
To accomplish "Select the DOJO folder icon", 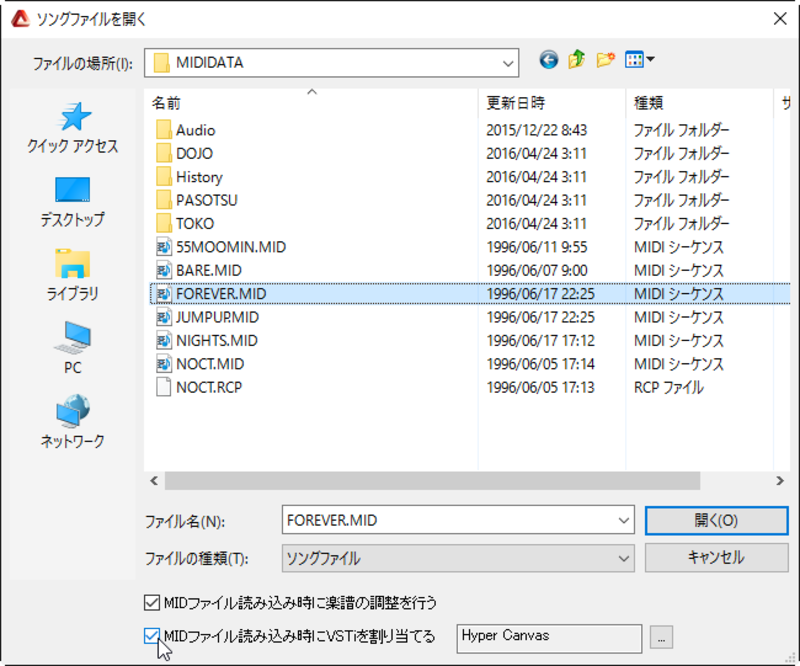I will (163, 154).
